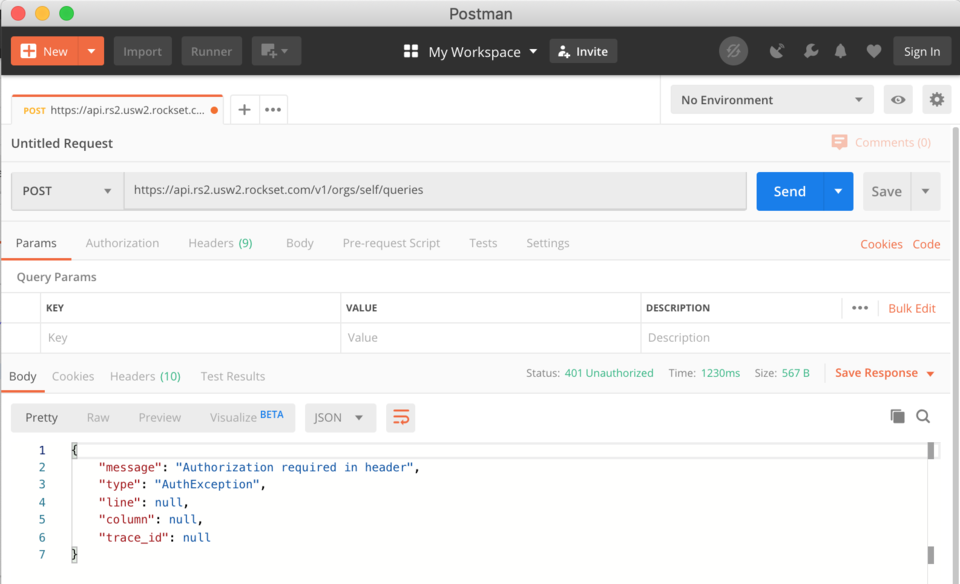Switch to the Authorization tab
Screen dimensions: 960x584
(x=122, y=243)
